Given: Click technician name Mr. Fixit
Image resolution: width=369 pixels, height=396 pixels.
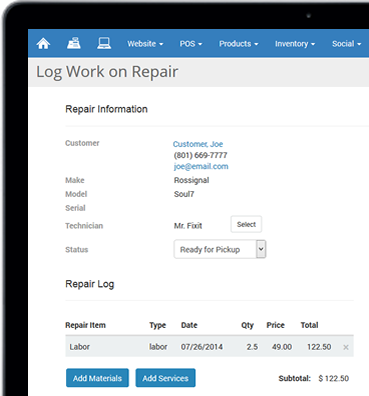Looking at the screenshot, I should 188,226.
